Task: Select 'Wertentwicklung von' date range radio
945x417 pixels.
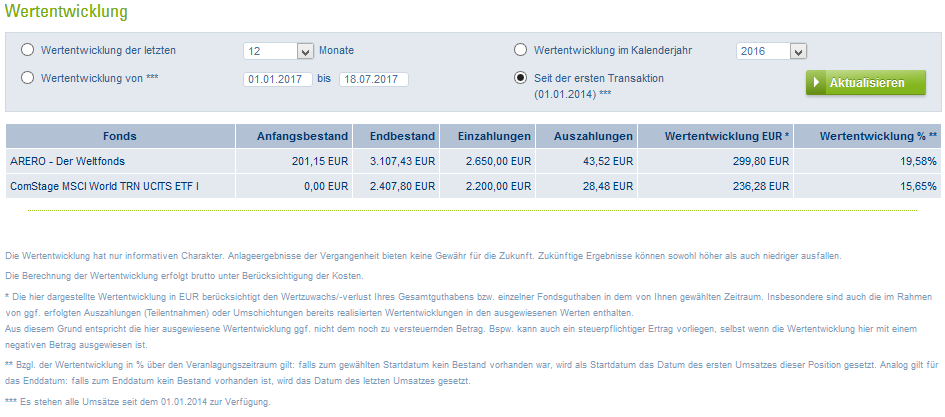Action: [x=27, y=78]
